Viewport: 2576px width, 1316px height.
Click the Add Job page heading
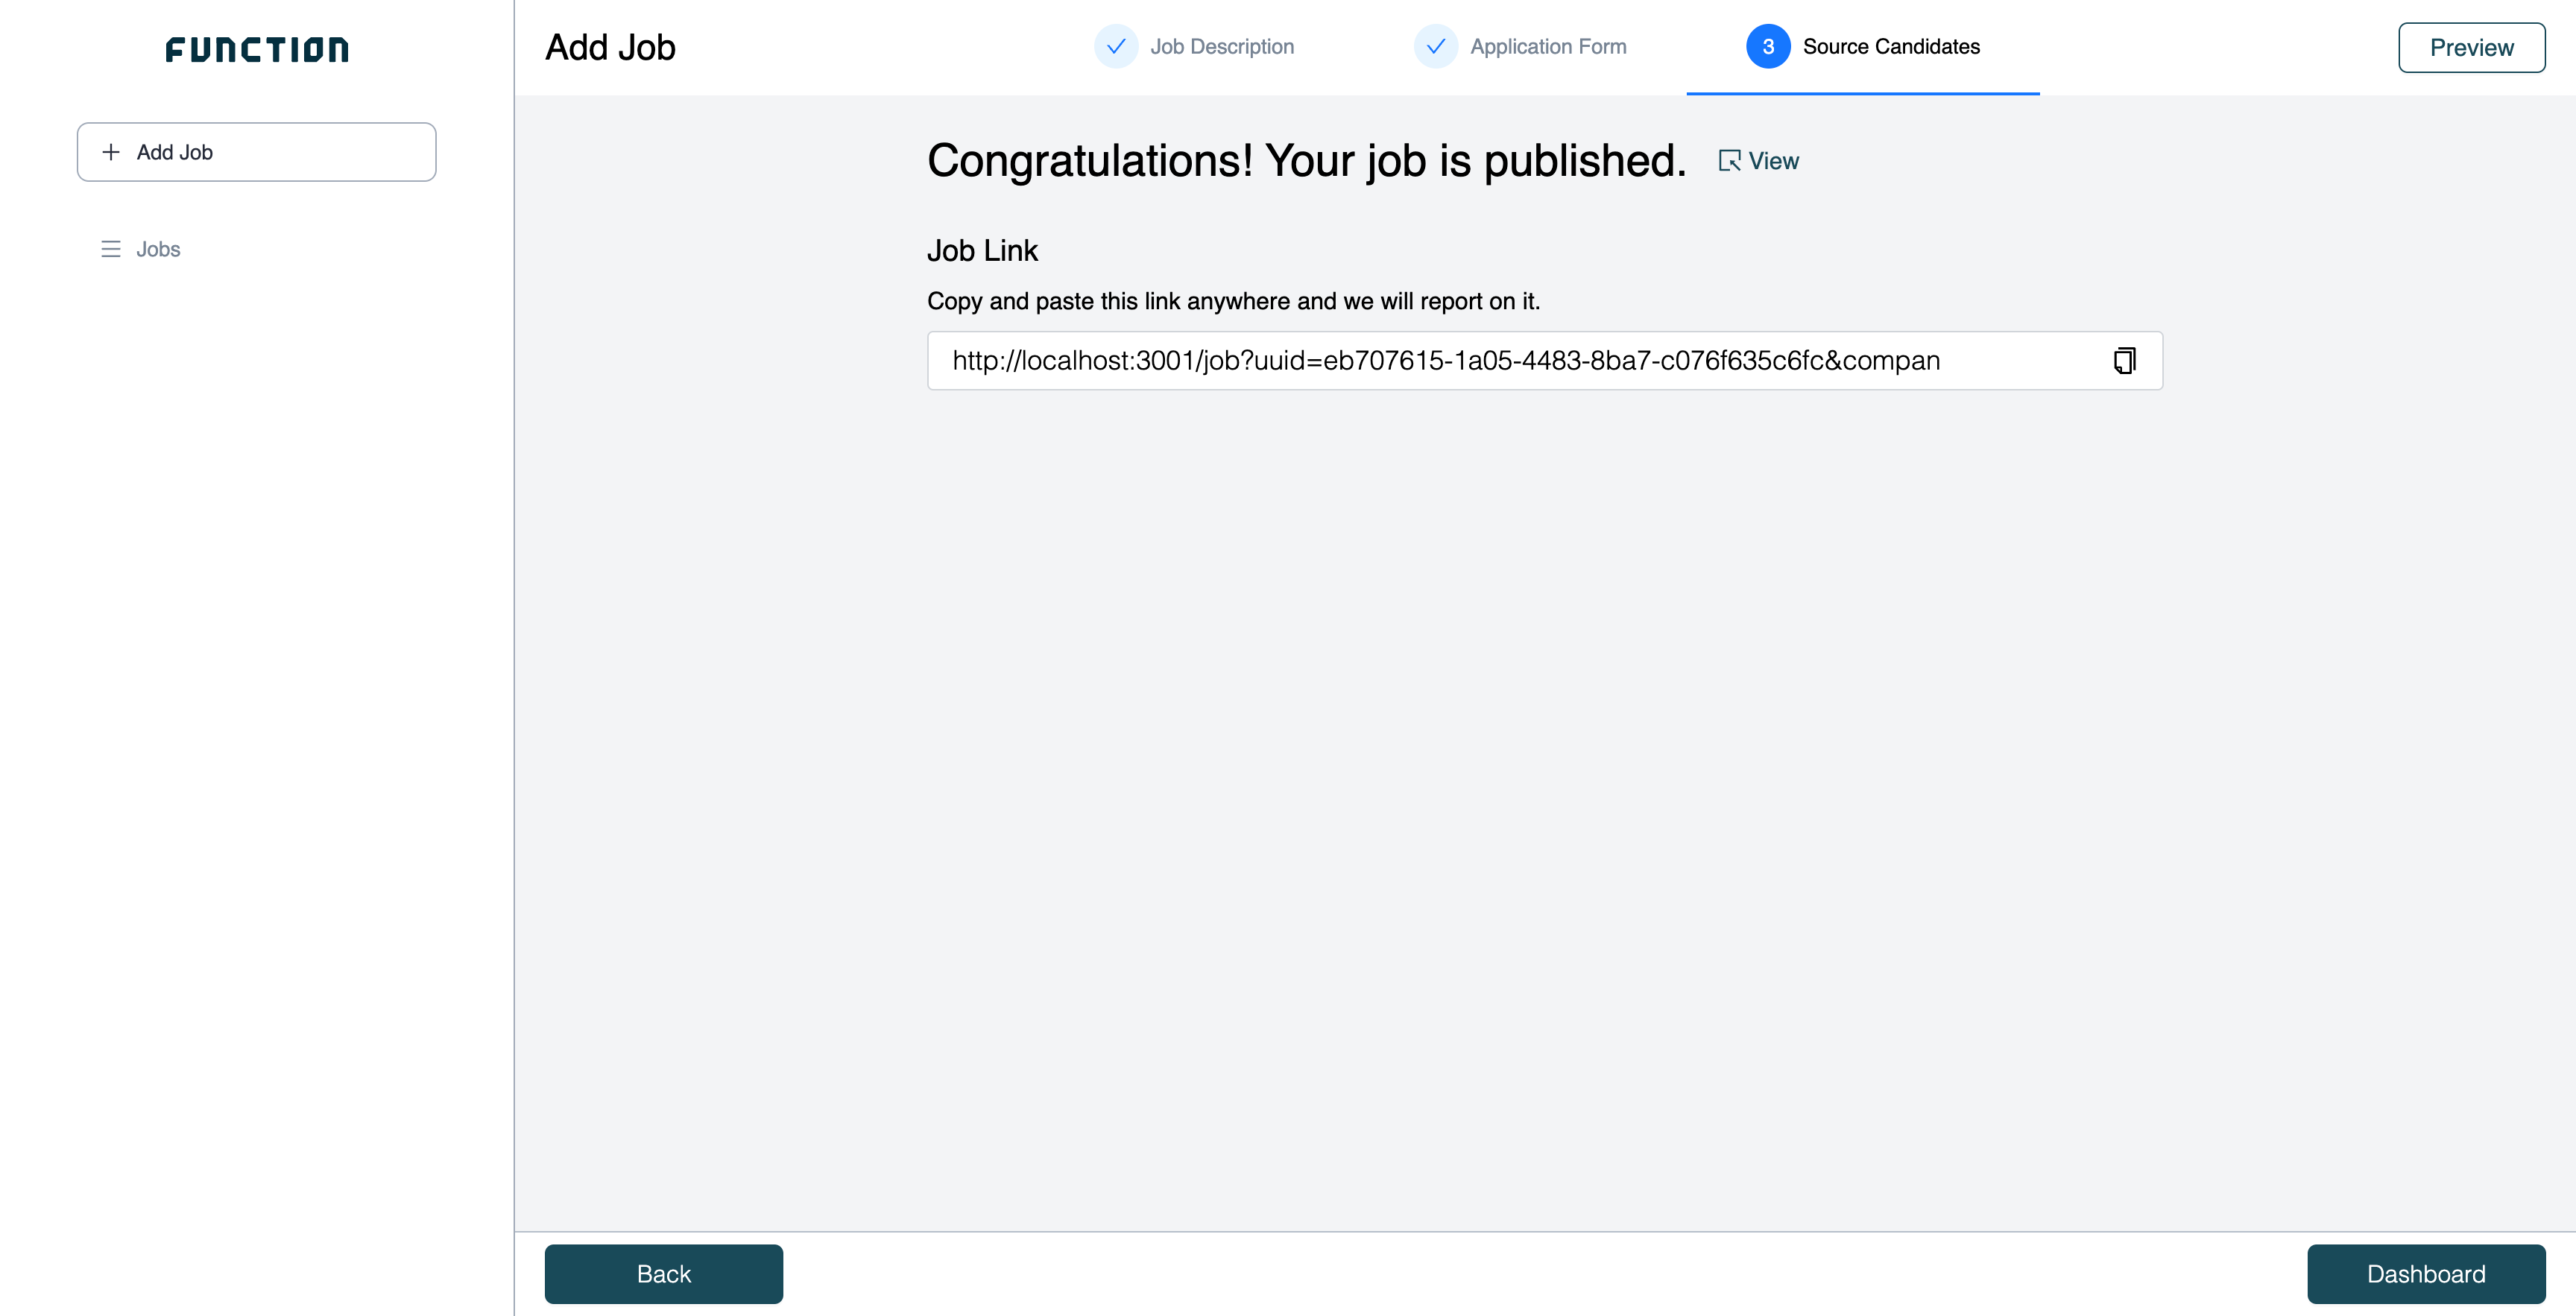point(610,47)
